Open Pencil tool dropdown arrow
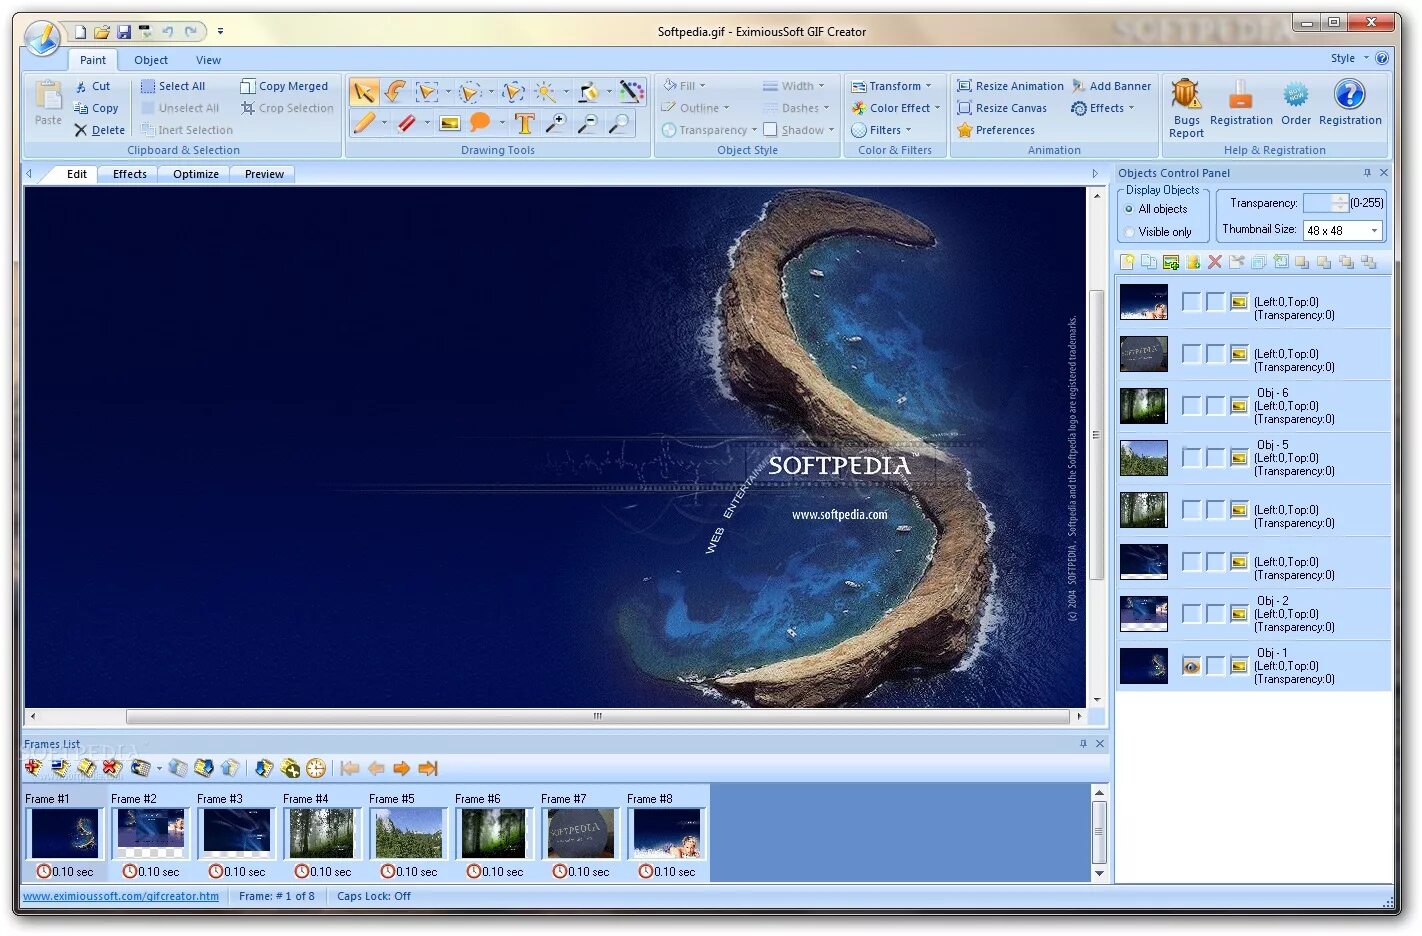 point(384,123)
